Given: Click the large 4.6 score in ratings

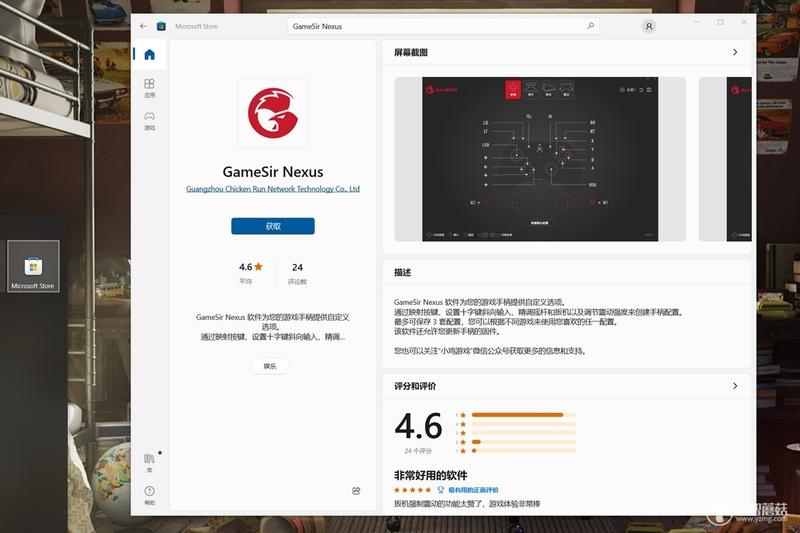Looking at the screenshot, I should pyautogui.click(x=418, y=426).
